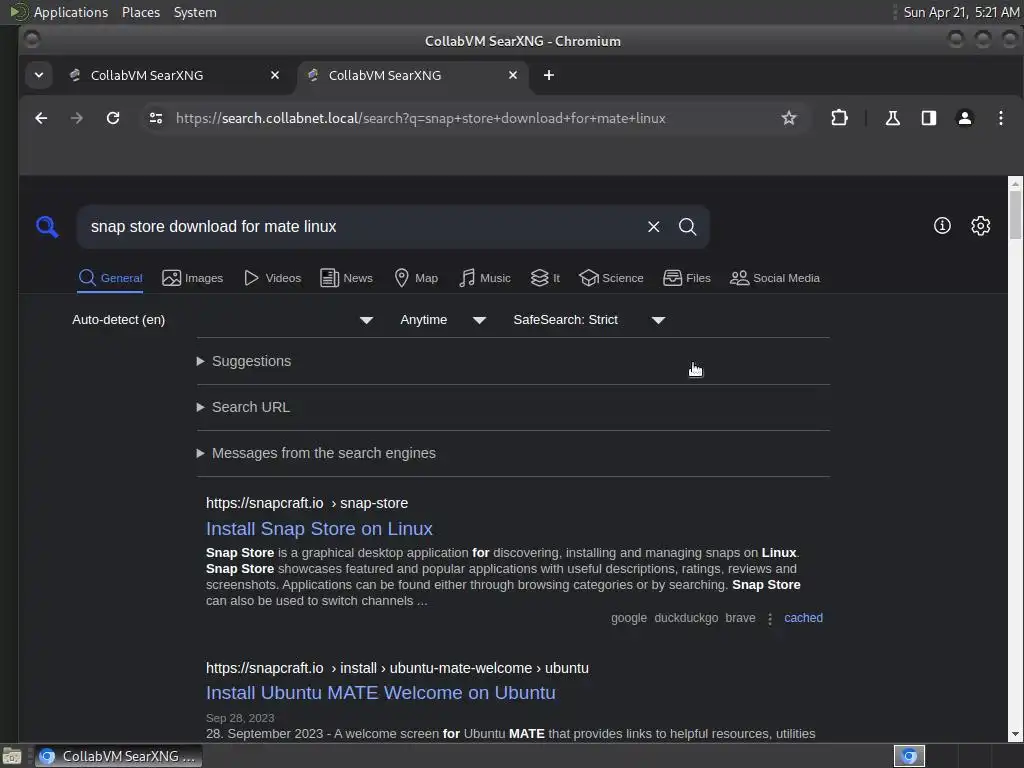Switch to It category
Image resolution: width=1024 pixels, height=768 pixels.
(x=545, y=278)
